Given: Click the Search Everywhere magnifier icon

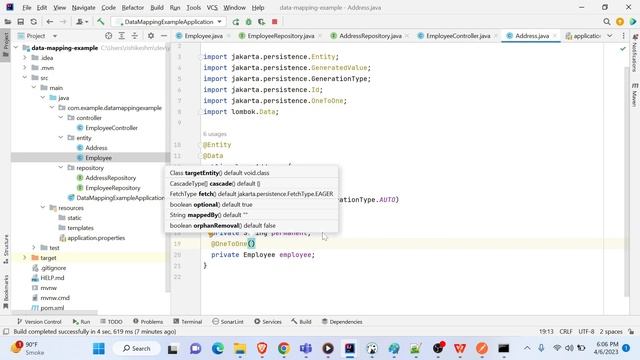Looking at the screenshot, I should tap(607, 22).
